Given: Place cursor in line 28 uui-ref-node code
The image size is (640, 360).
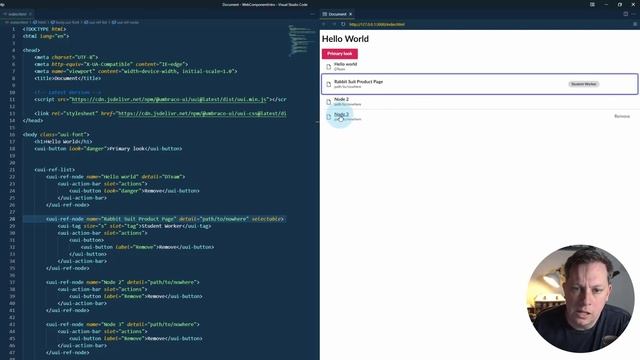Looking at the screenshot, I should (164, 219).
